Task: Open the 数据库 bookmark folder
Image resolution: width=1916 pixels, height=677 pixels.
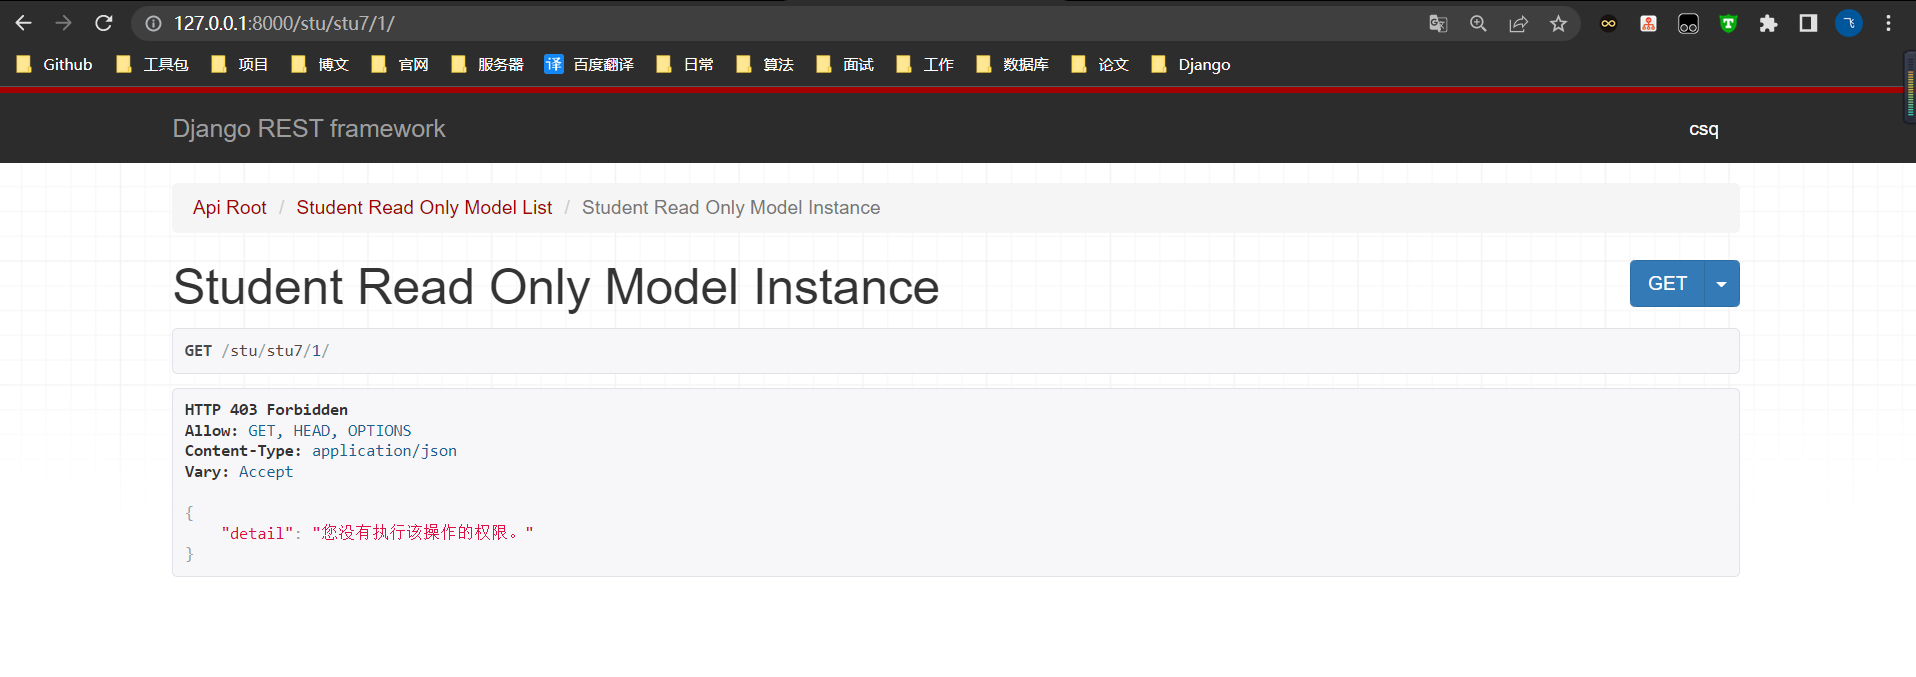Action: pos(1013,64)
